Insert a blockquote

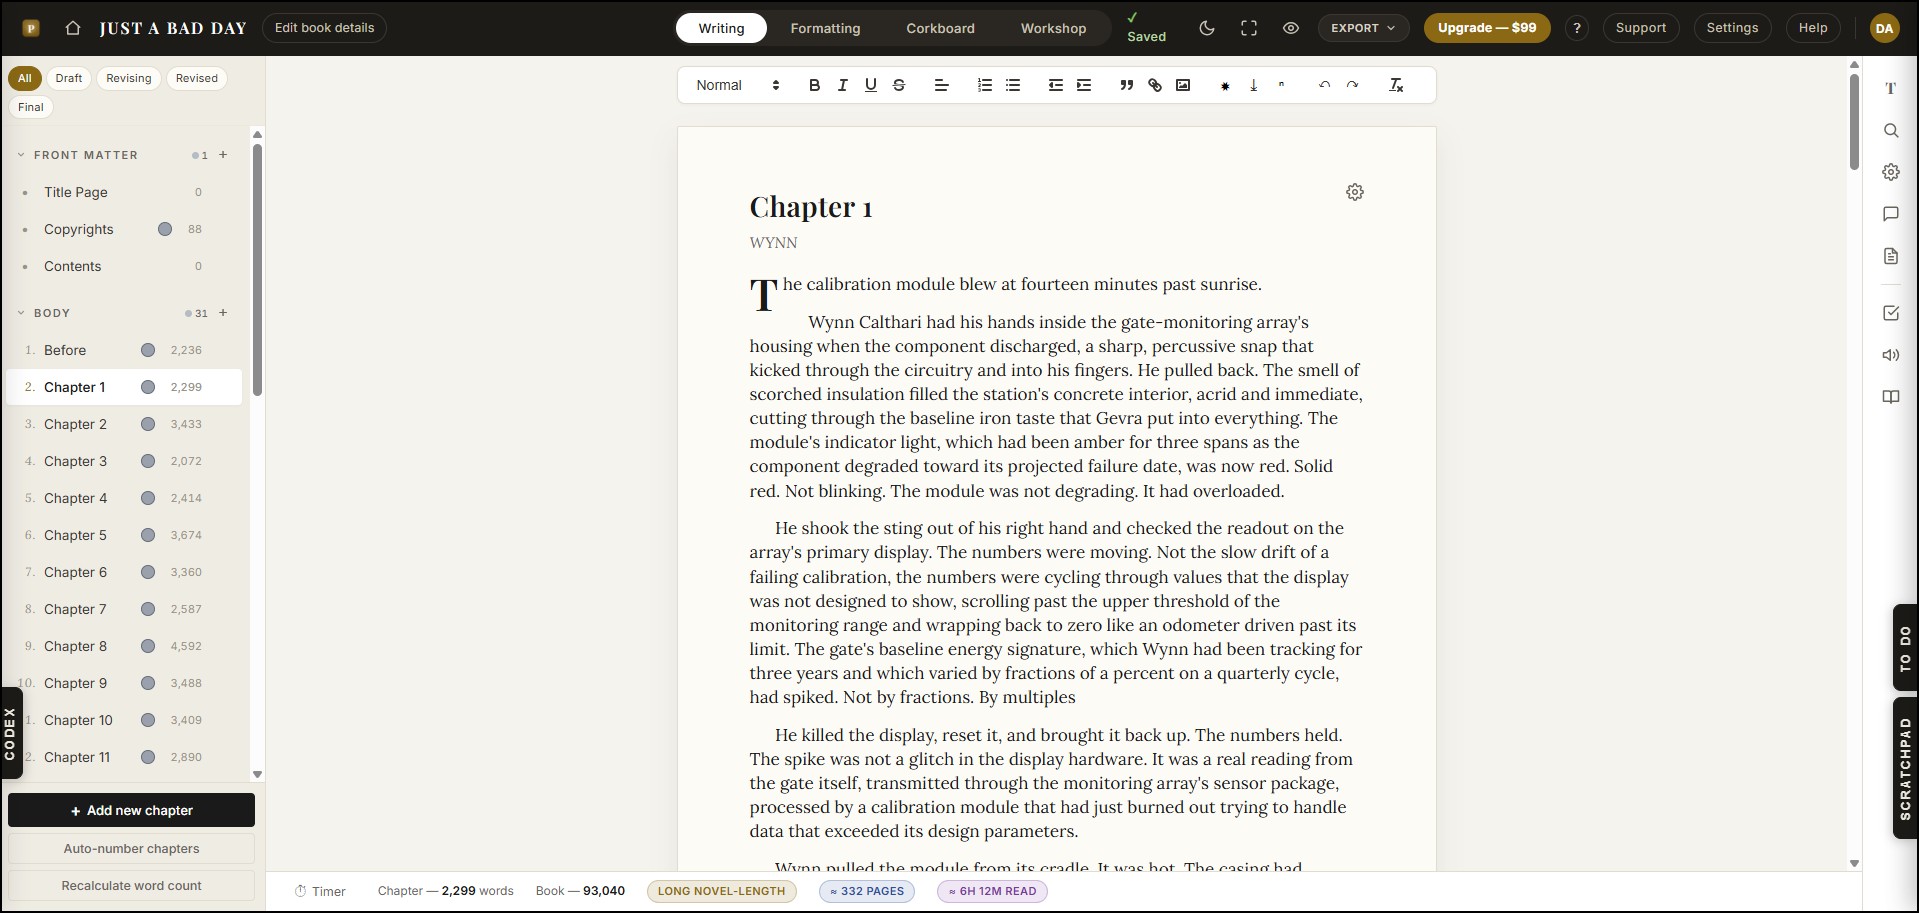(1126, 85)
